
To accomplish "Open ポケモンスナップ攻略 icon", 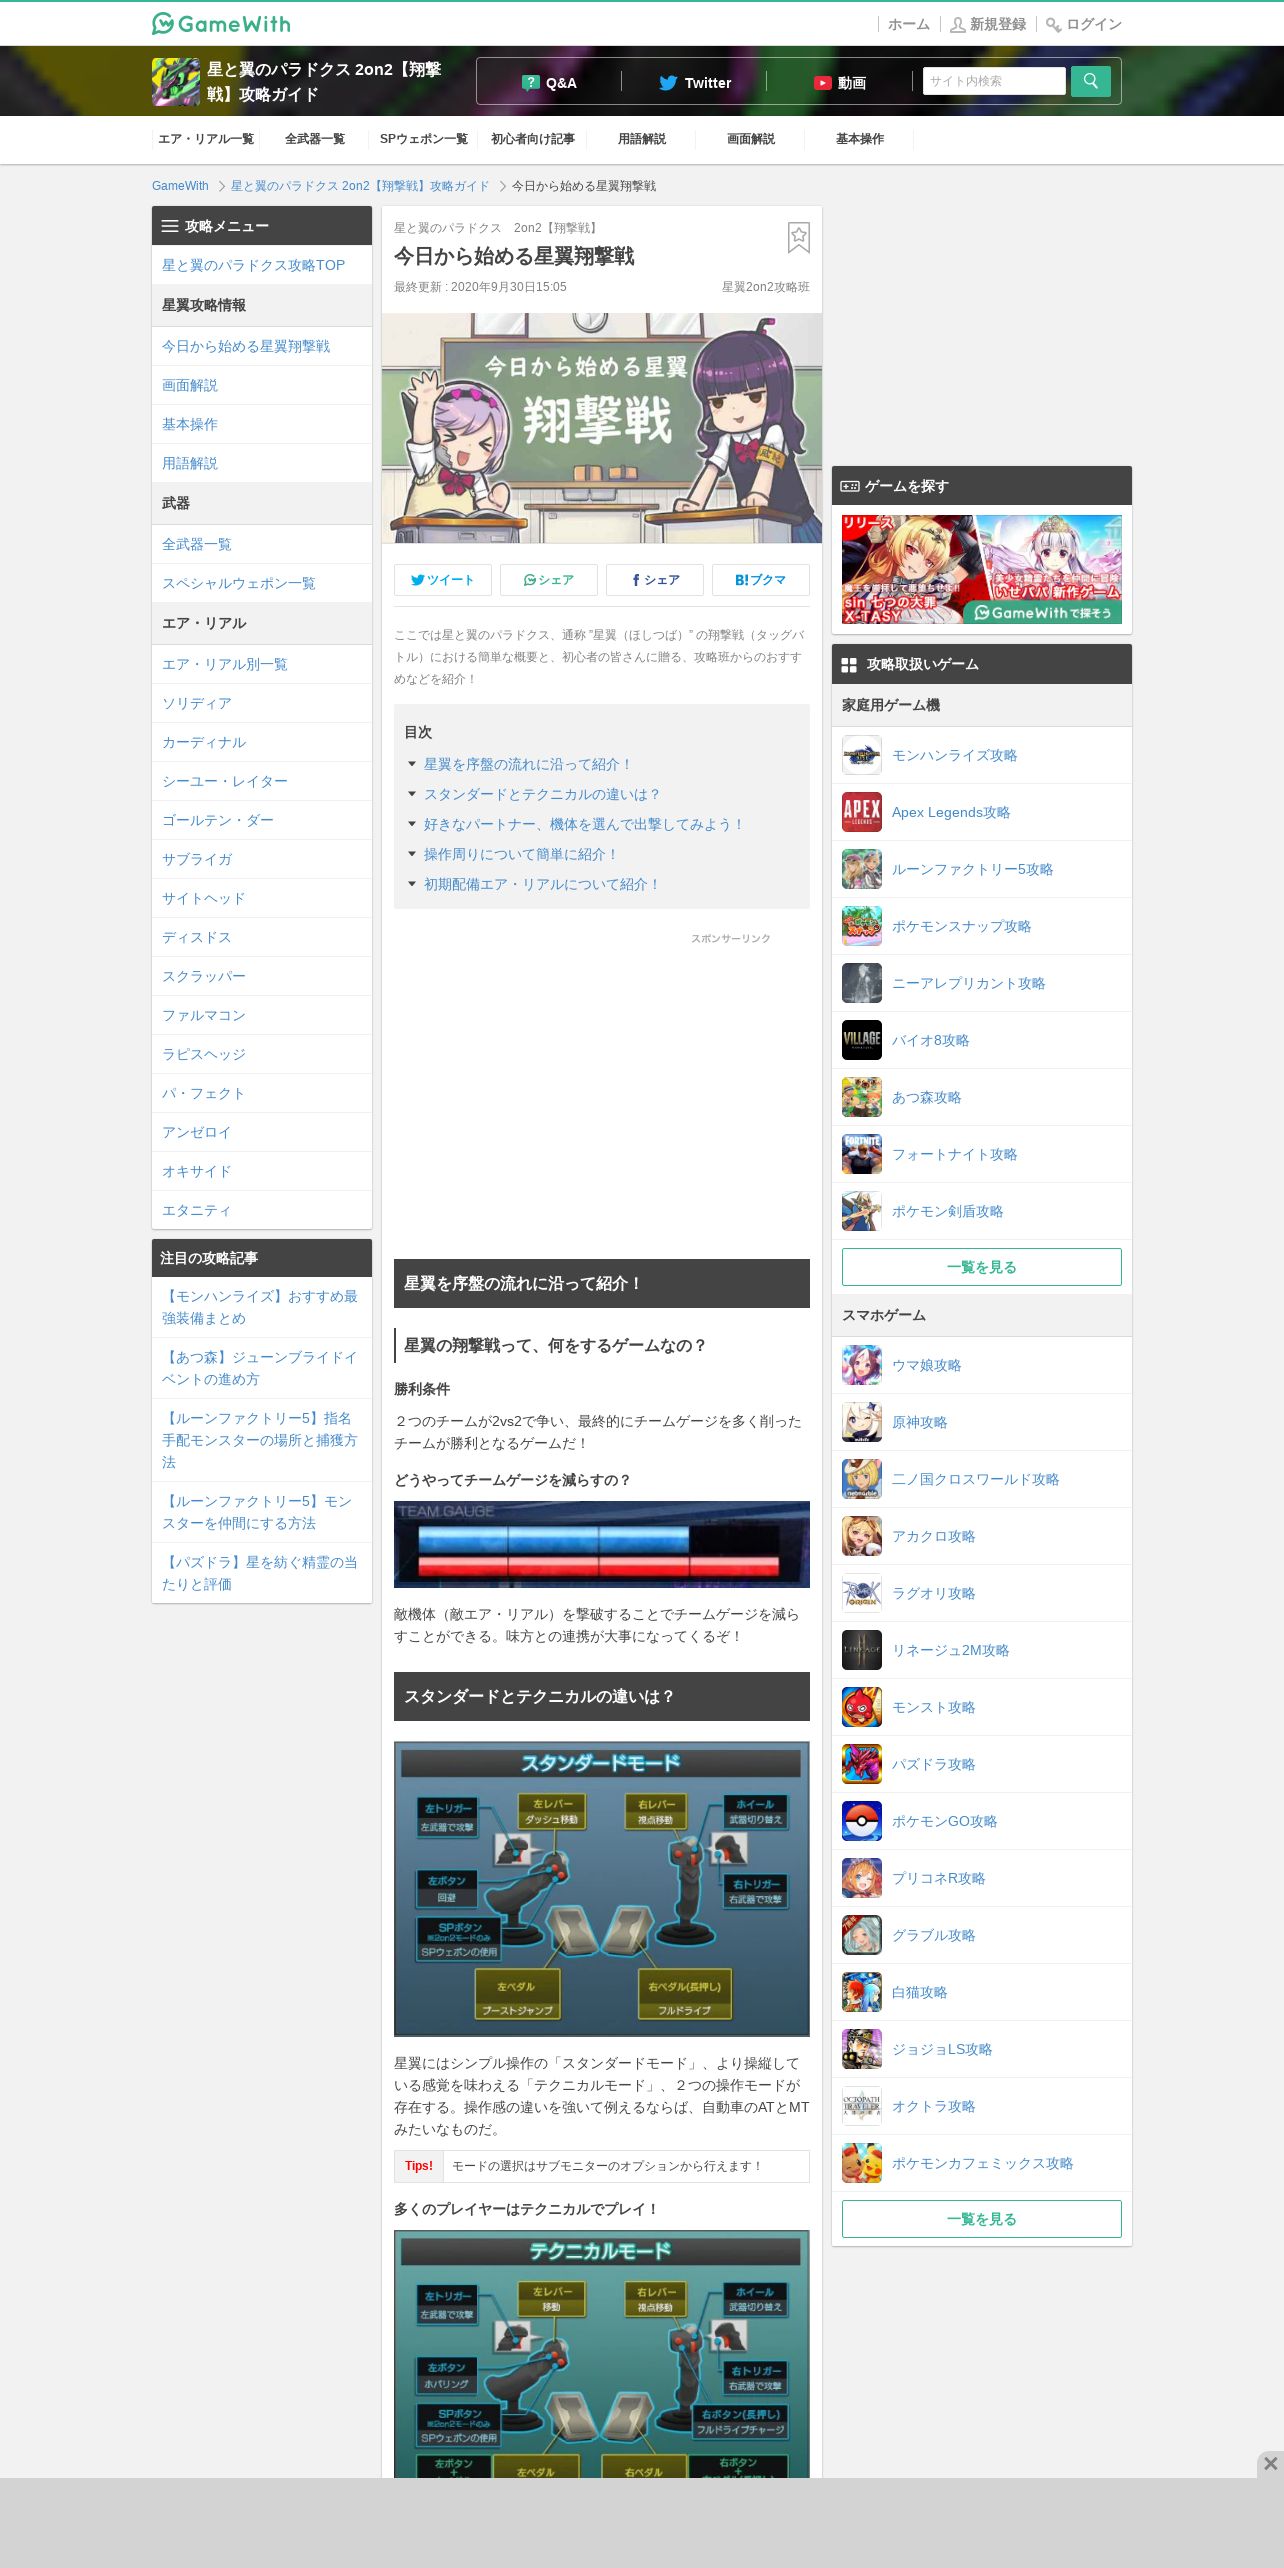I will coord(862,926).
